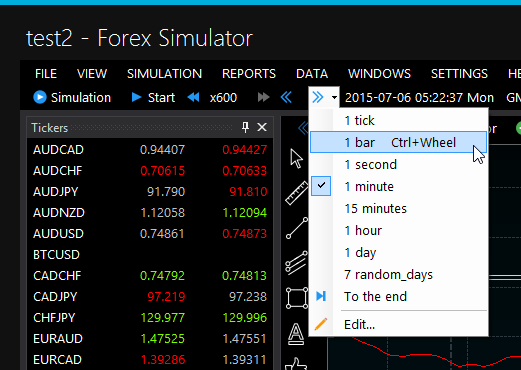Select AUDCAD in Tickers list

click(x=150, y=150)
